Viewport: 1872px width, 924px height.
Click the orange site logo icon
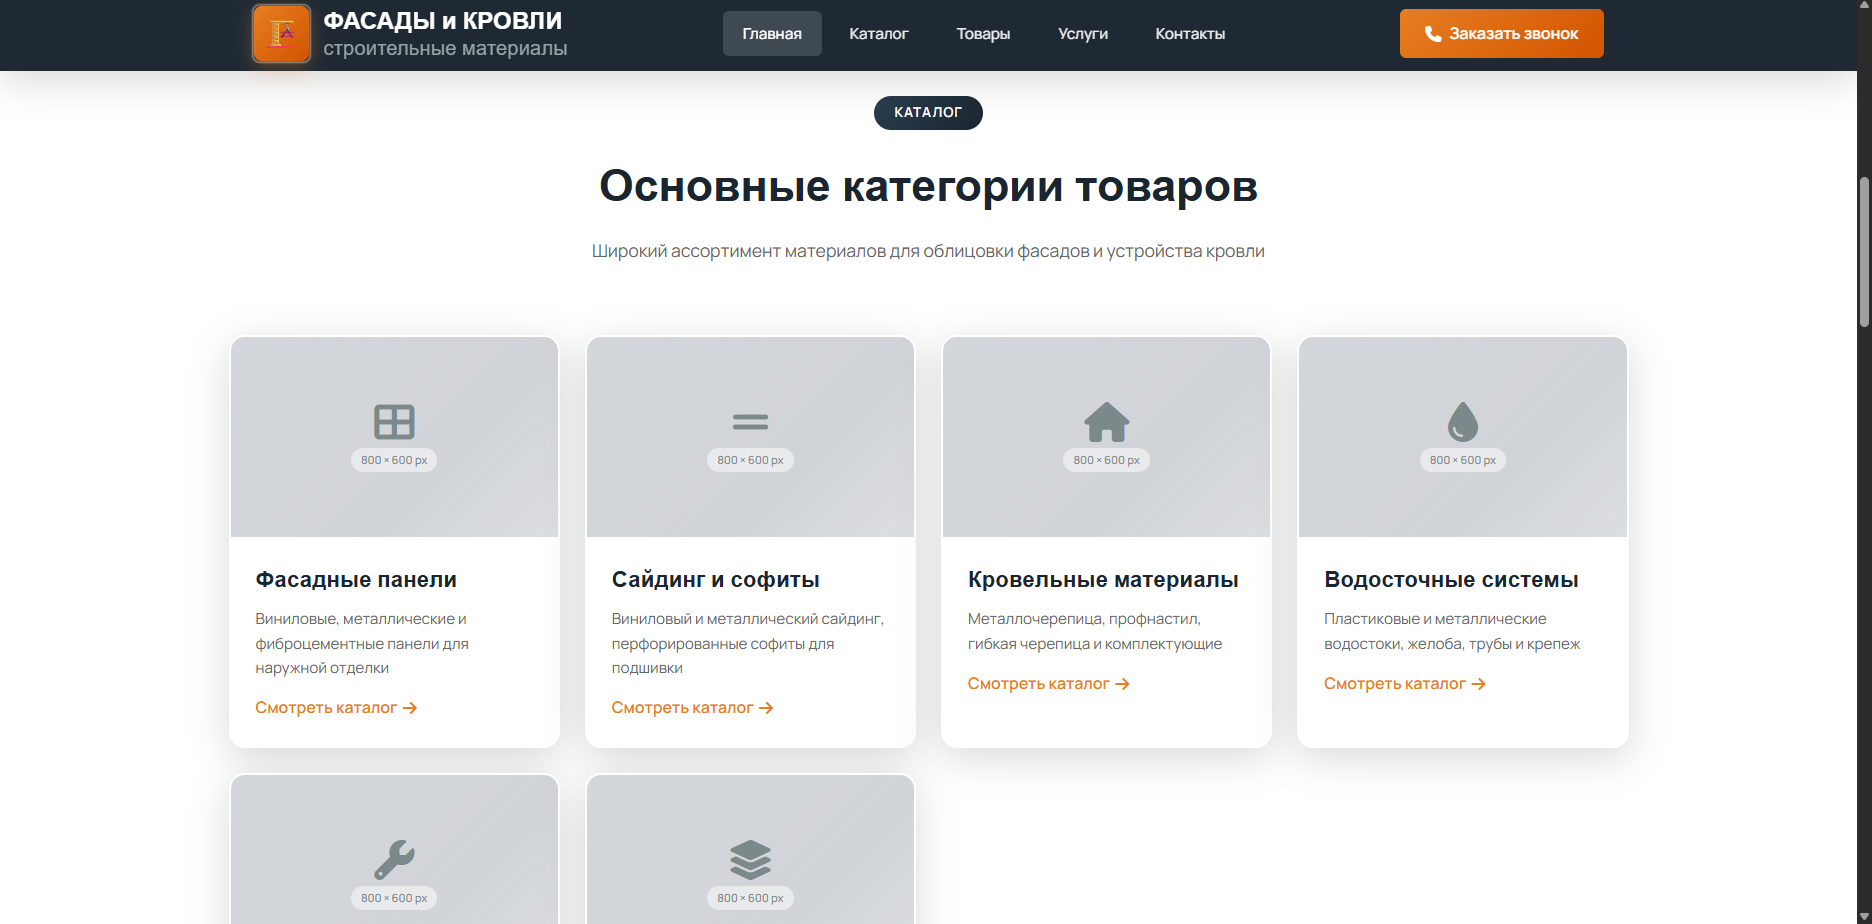pyautogui.click(x=282, y=34)
